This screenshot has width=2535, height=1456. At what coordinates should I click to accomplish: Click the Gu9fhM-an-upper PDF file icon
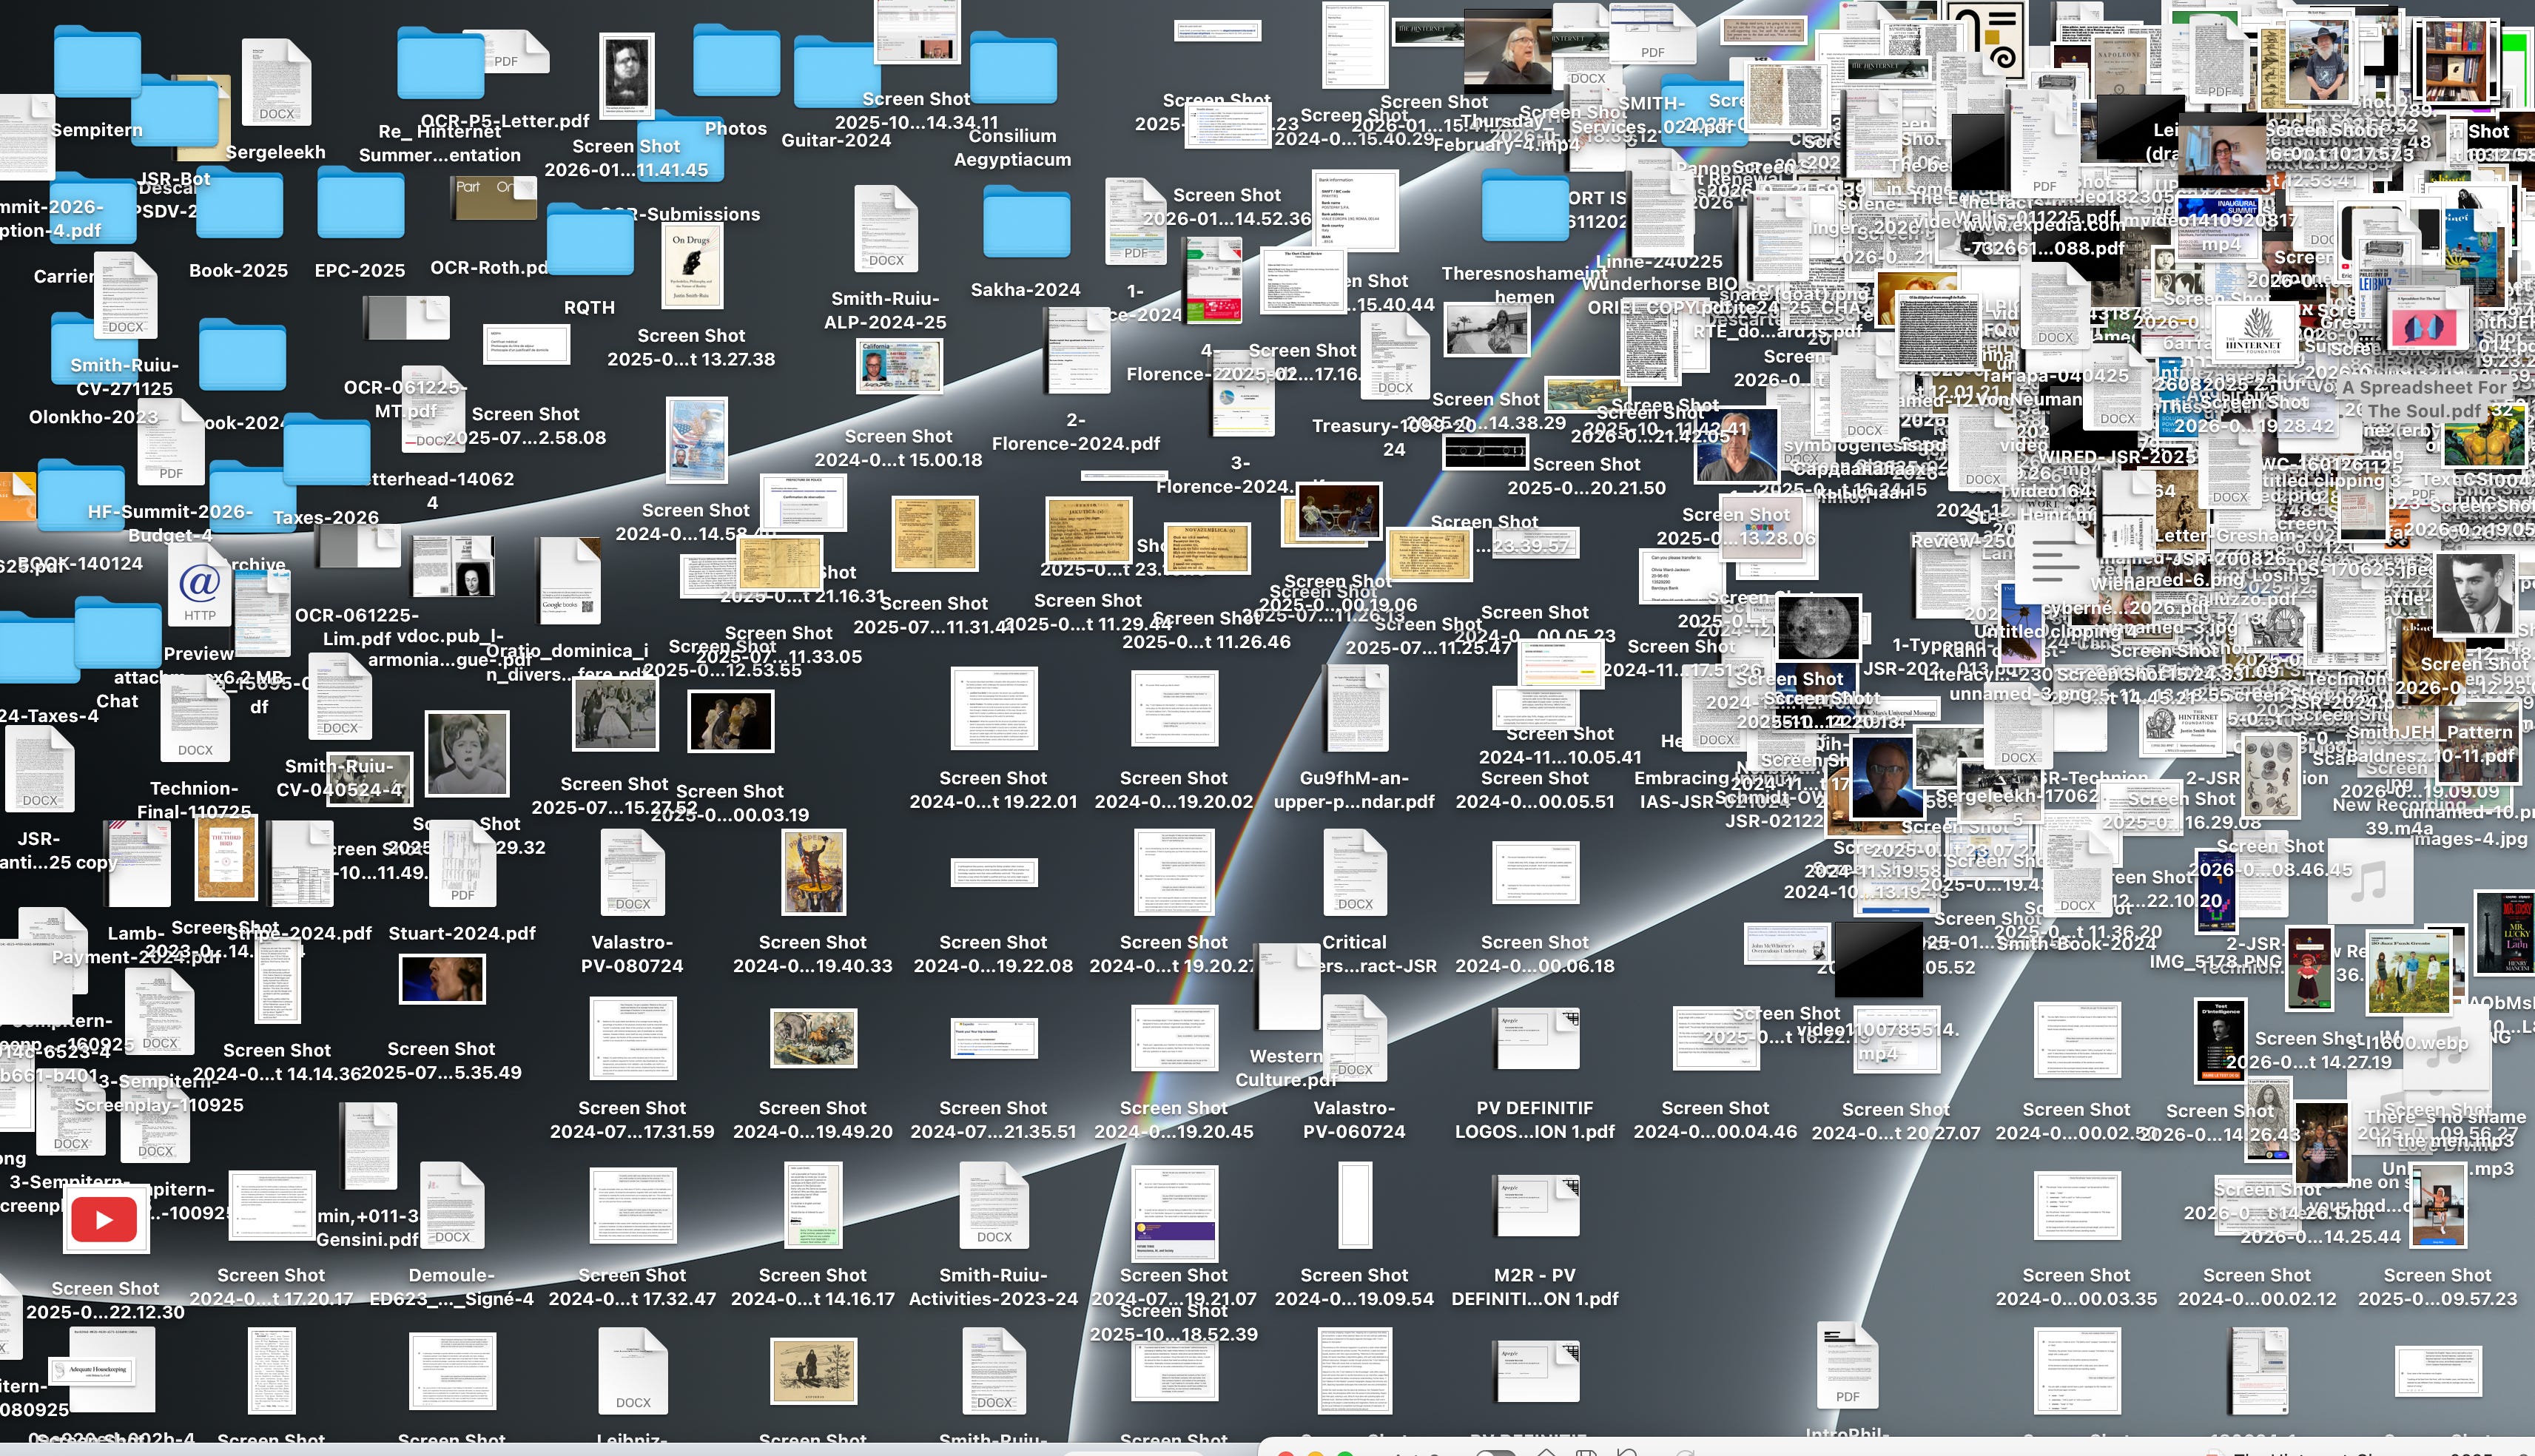click(x=1355, y=707)
